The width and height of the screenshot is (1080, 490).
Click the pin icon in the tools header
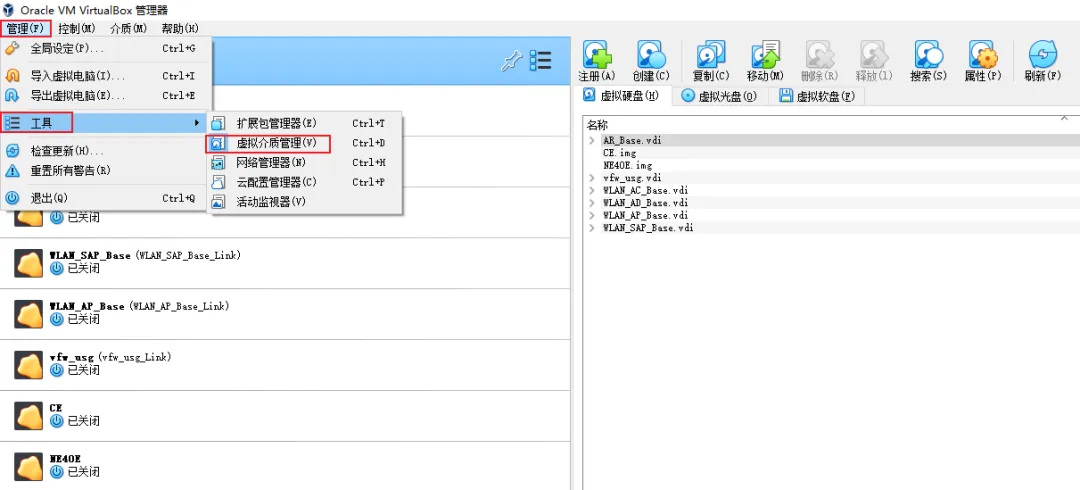point(511,61)
